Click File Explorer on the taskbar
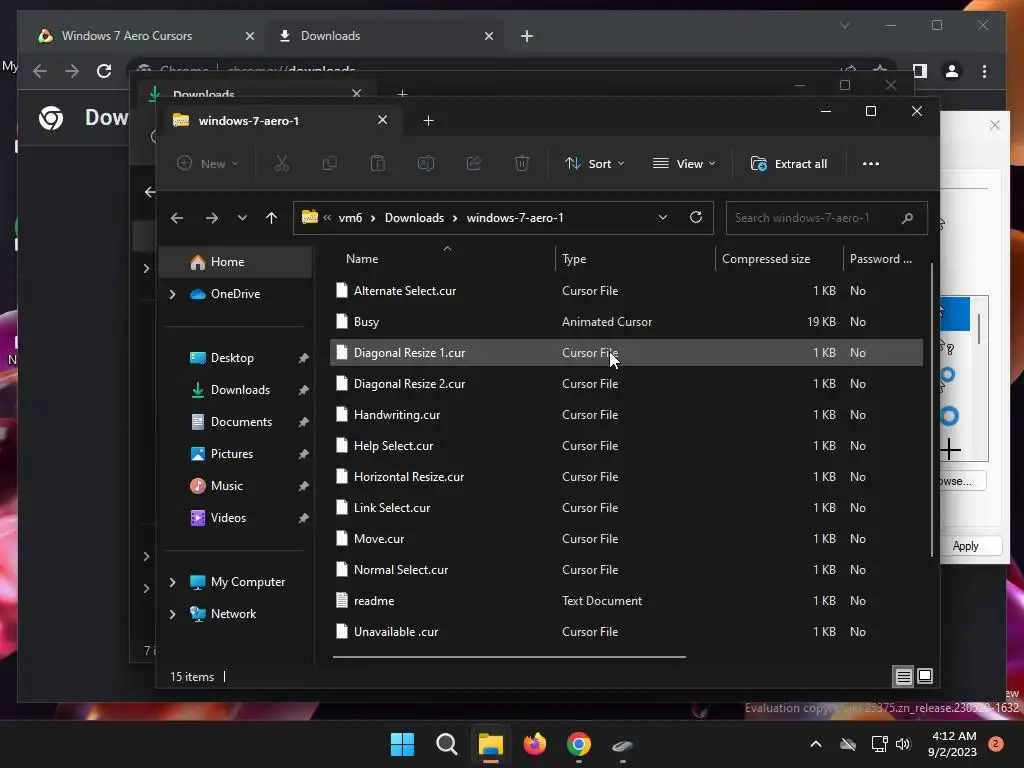The width and height of the screenshot is (1024, 768). (490, 744)
